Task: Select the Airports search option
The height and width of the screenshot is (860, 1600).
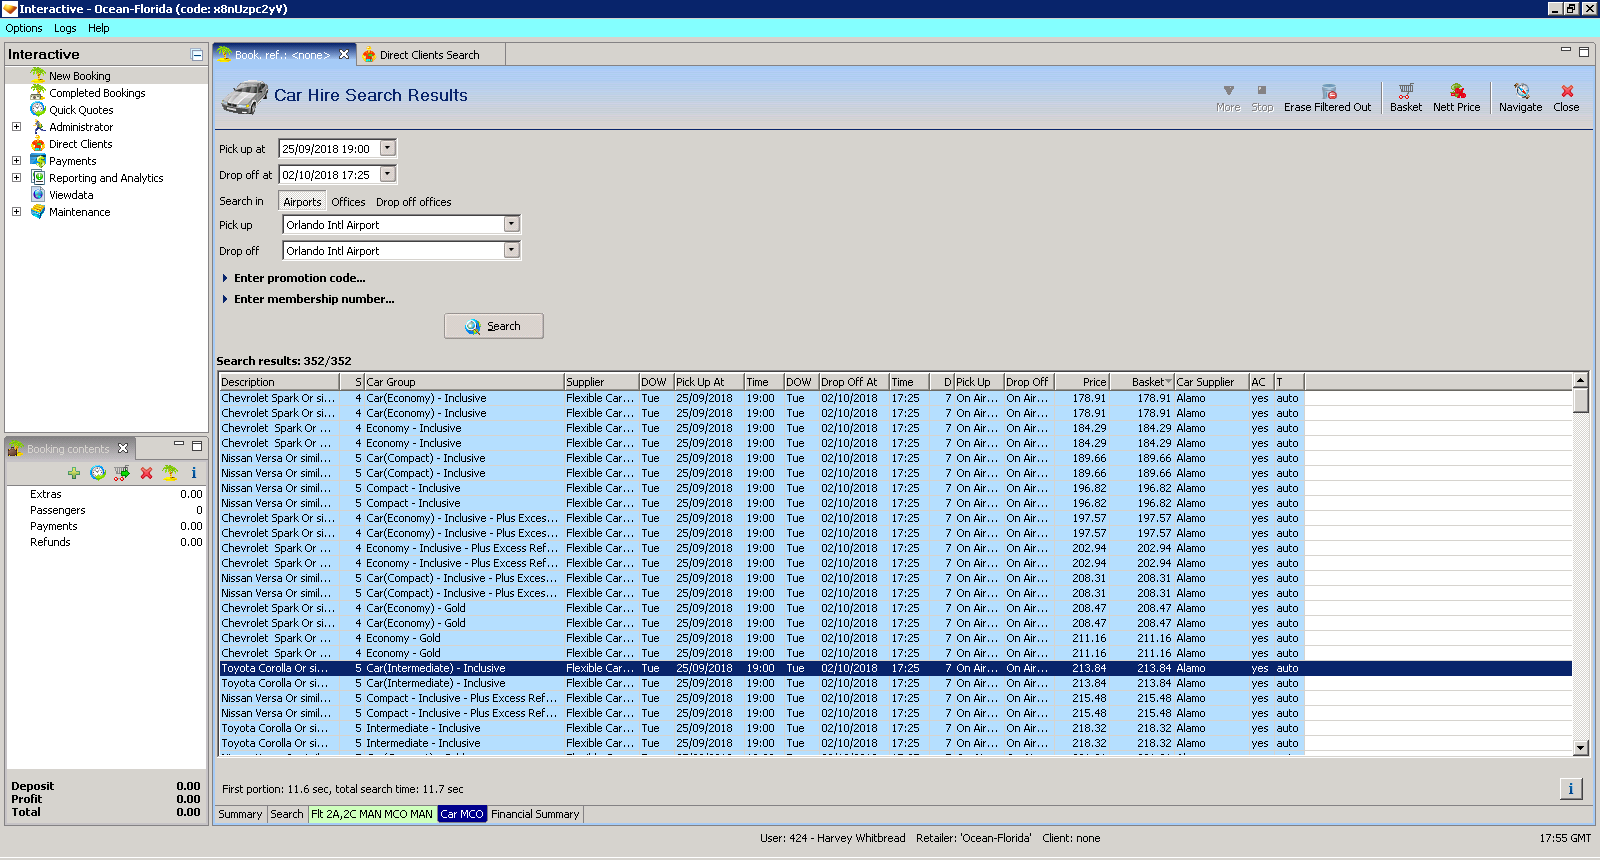Action: click(x=302, y=202)
